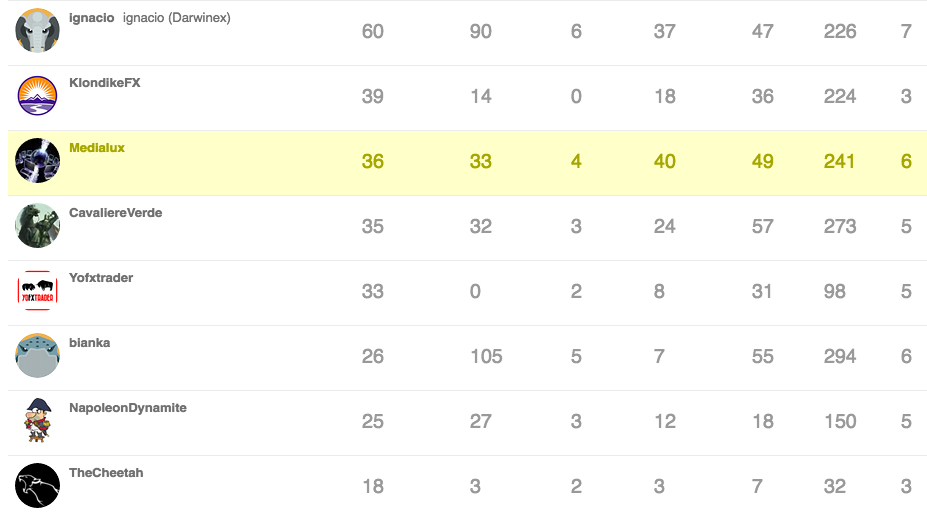Click the highlighted Medialux username
The width and height of the screenshot is (927, 520).
pyautogui.click(x=97, y=148)
